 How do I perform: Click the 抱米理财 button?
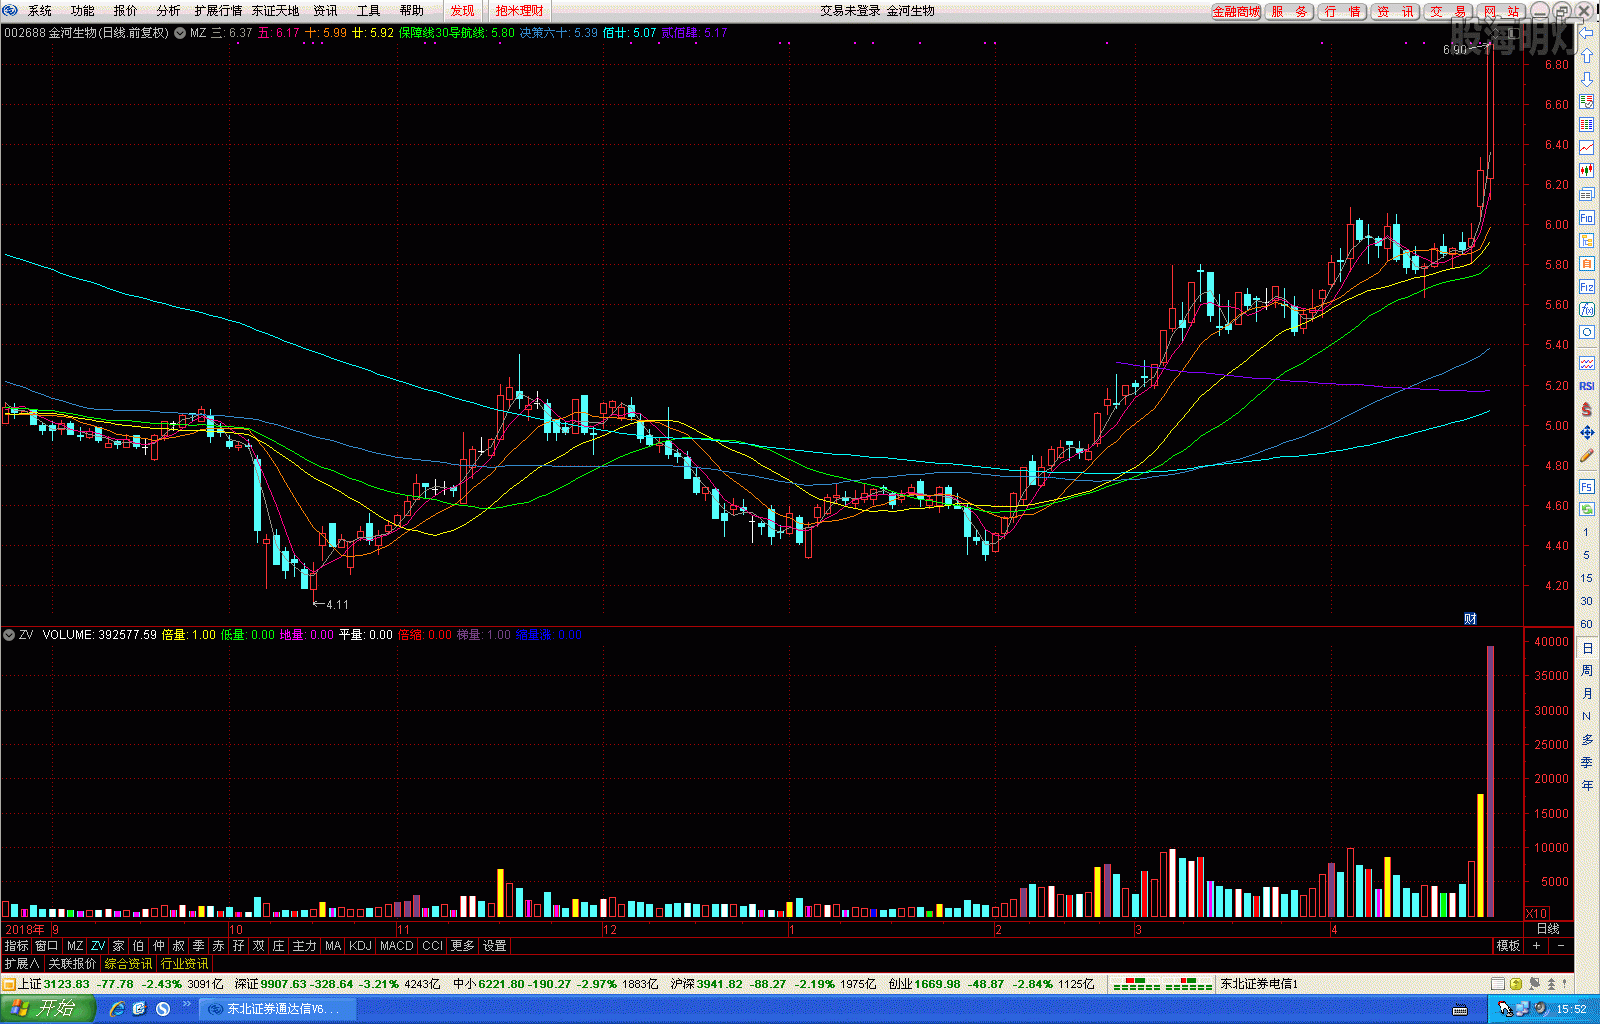pyautogui.click(x=519, y=11)
